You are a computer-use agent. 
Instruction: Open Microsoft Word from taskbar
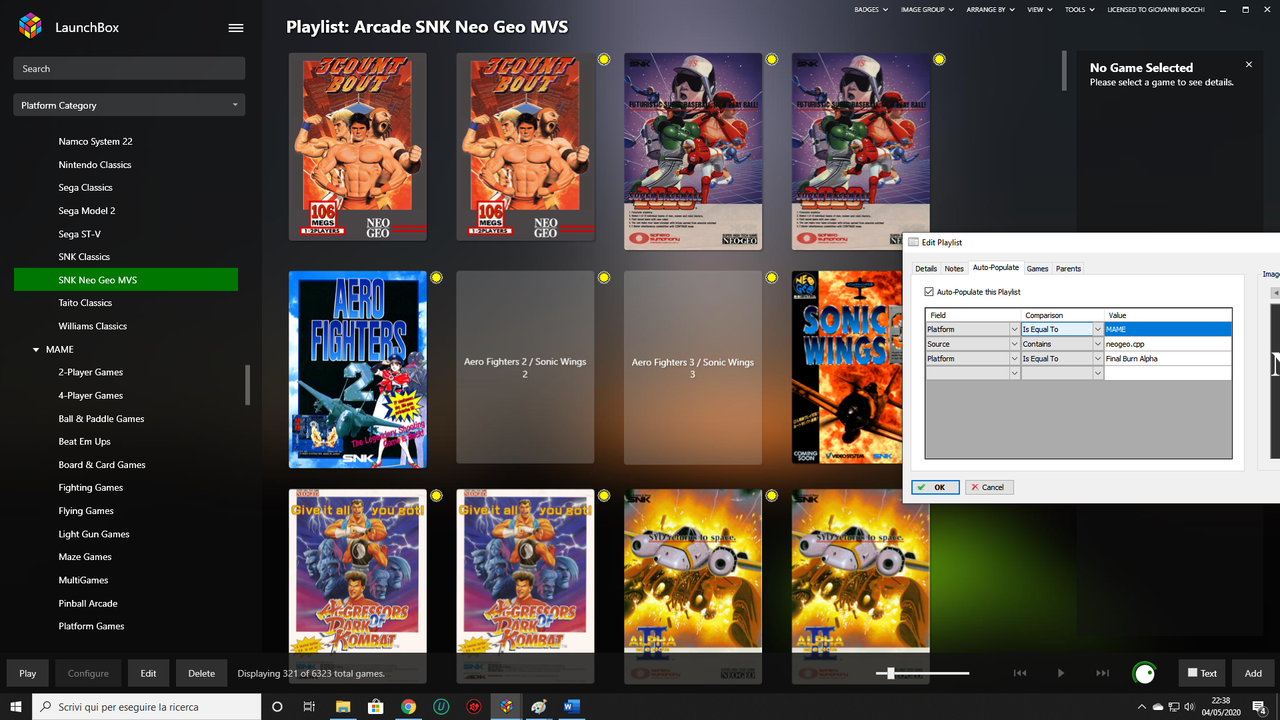(572, 706)
